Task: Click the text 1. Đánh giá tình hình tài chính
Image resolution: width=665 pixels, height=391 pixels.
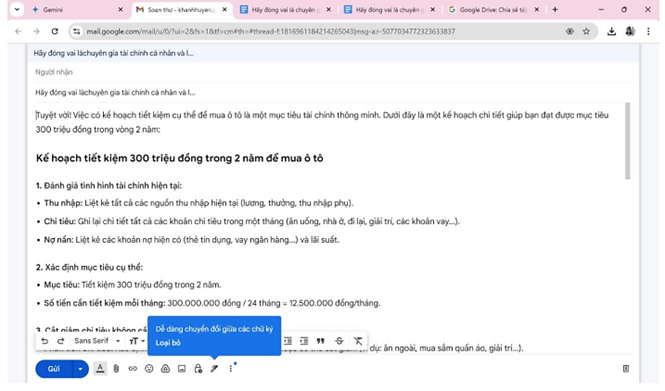Action: 109,186
